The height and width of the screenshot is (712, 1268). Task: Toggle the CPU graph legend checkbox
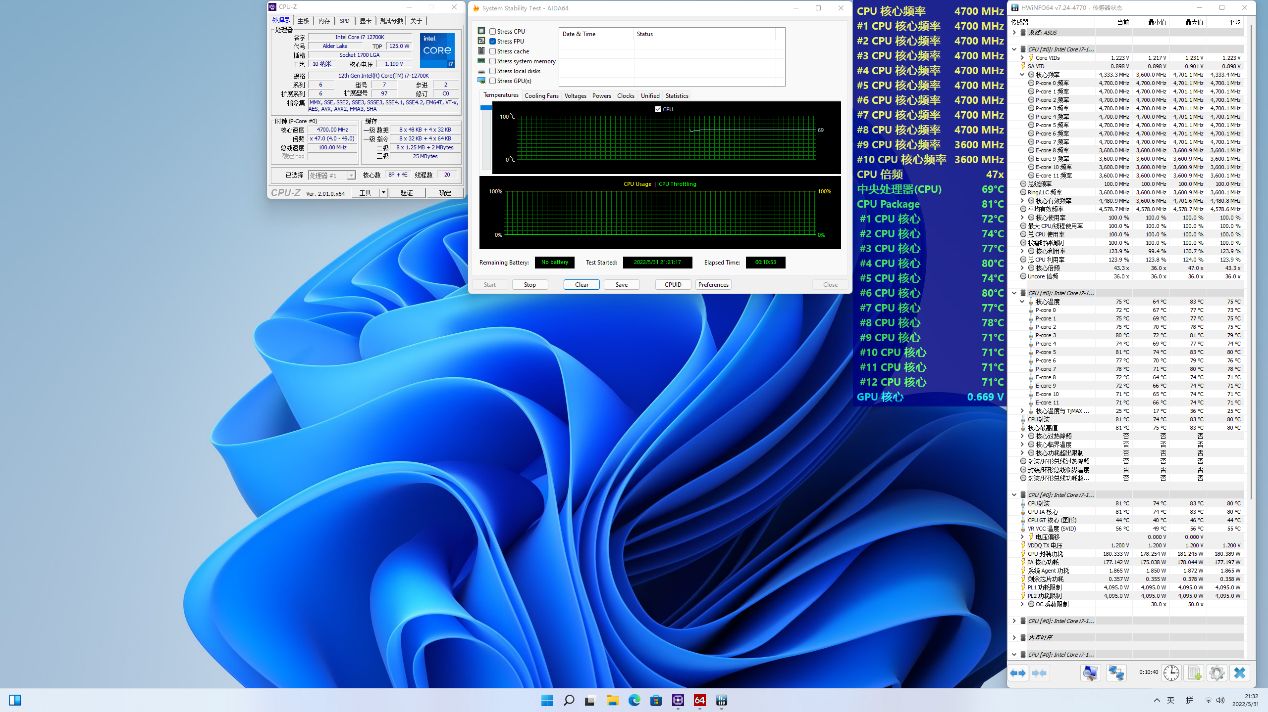(657, 108)
